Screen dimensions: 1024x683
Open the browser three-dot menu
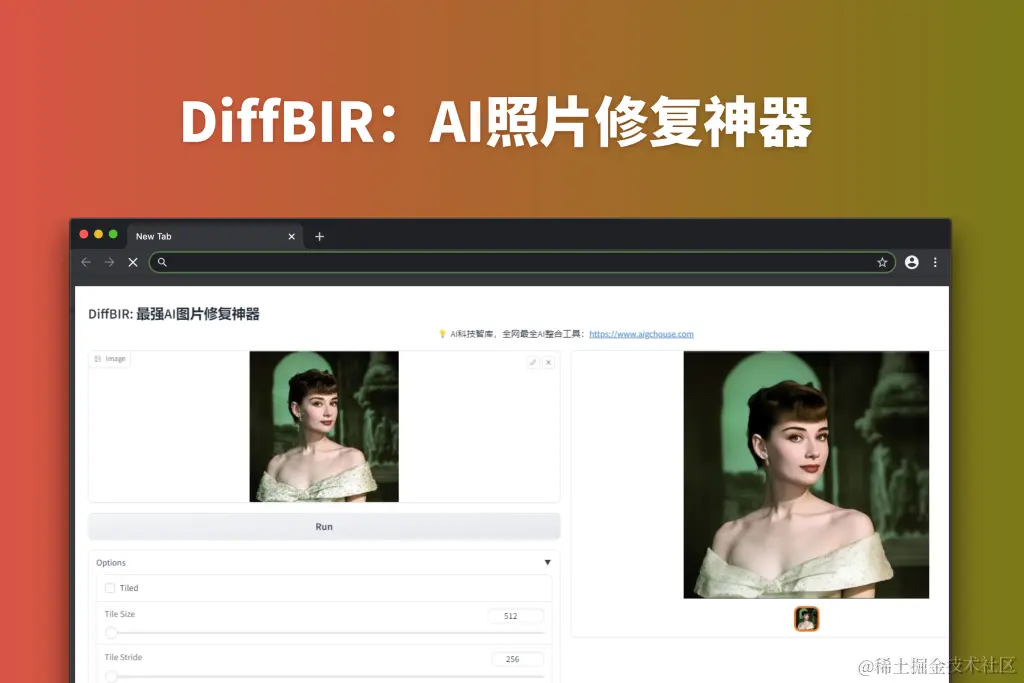(x=935, y=262)
